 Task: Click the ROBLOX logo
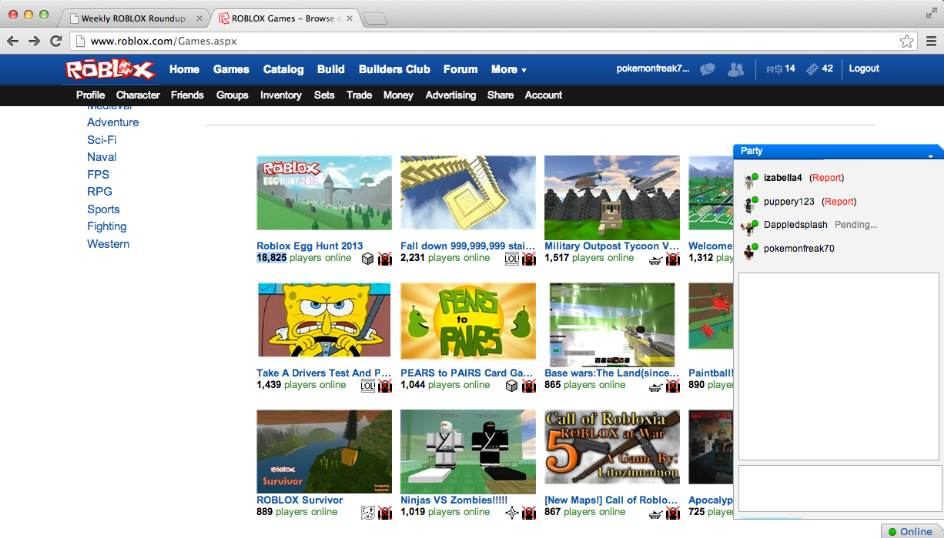[x=110, y=69]
